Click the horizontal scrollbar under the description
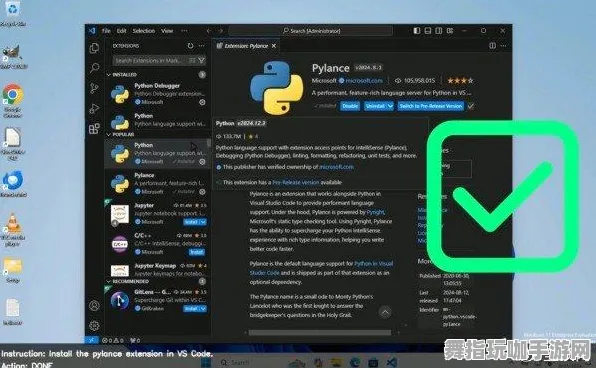The image size is (596, 368). tap(320, 333)
